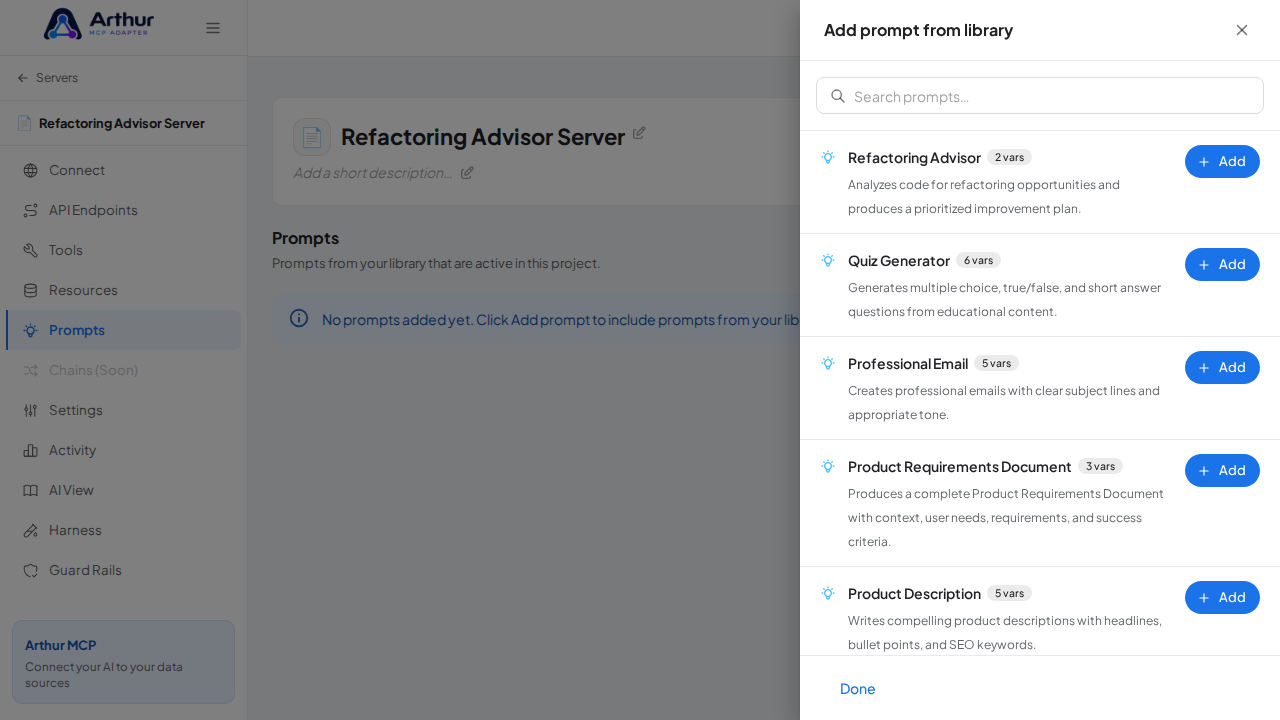This screenshot has width=1280, height=720.
Task: Click edit pencil beside short description
Action: click(x=467, y=172)
